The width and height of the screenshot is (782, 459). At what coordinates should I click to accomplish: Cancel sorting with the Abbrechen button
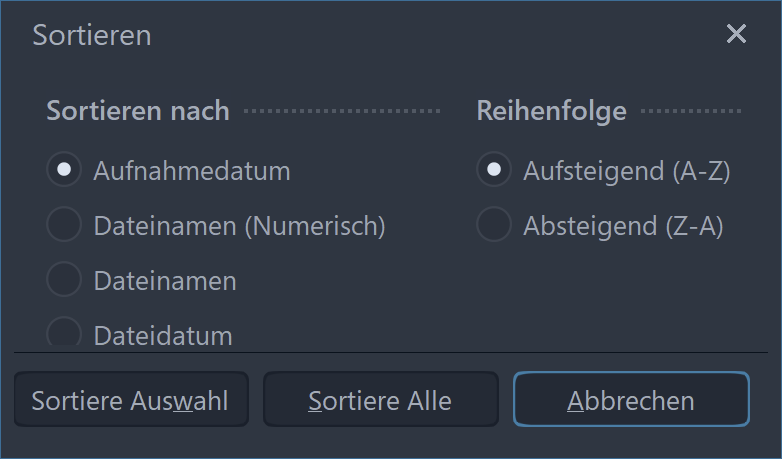click(631, 400)
